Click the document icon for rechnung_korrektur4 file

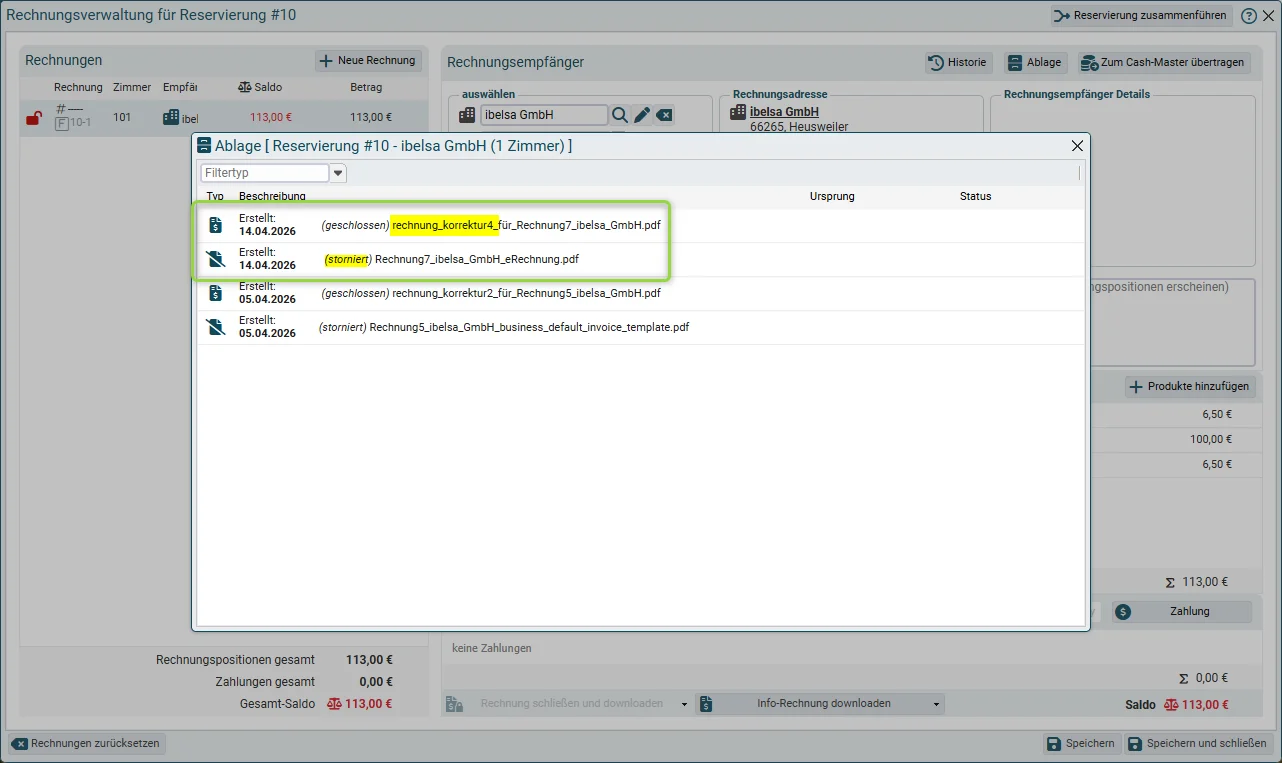(215, 225)
